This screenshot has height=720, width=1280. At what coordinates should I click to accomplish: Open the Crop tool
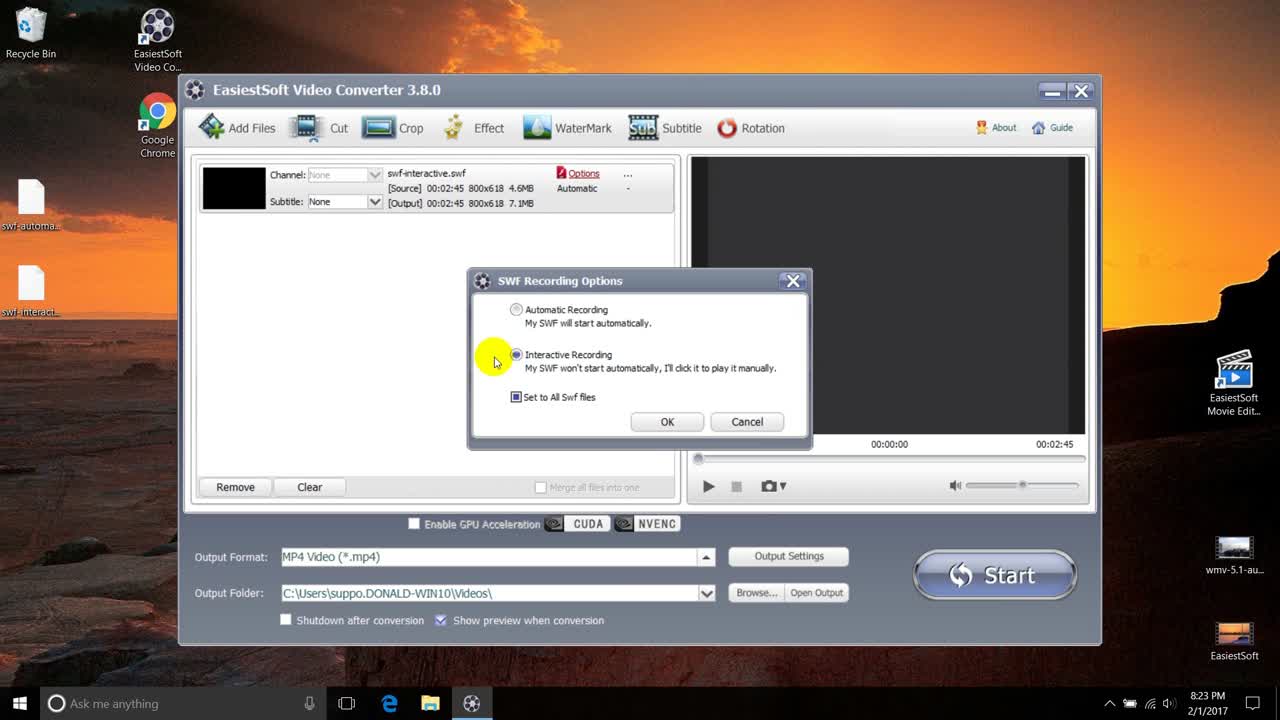(393, 128)
